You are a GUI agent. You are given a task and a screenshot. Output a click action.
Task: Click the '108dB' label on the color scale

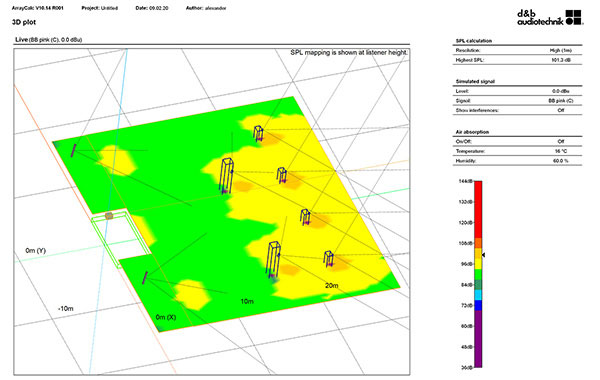point(466,243)
